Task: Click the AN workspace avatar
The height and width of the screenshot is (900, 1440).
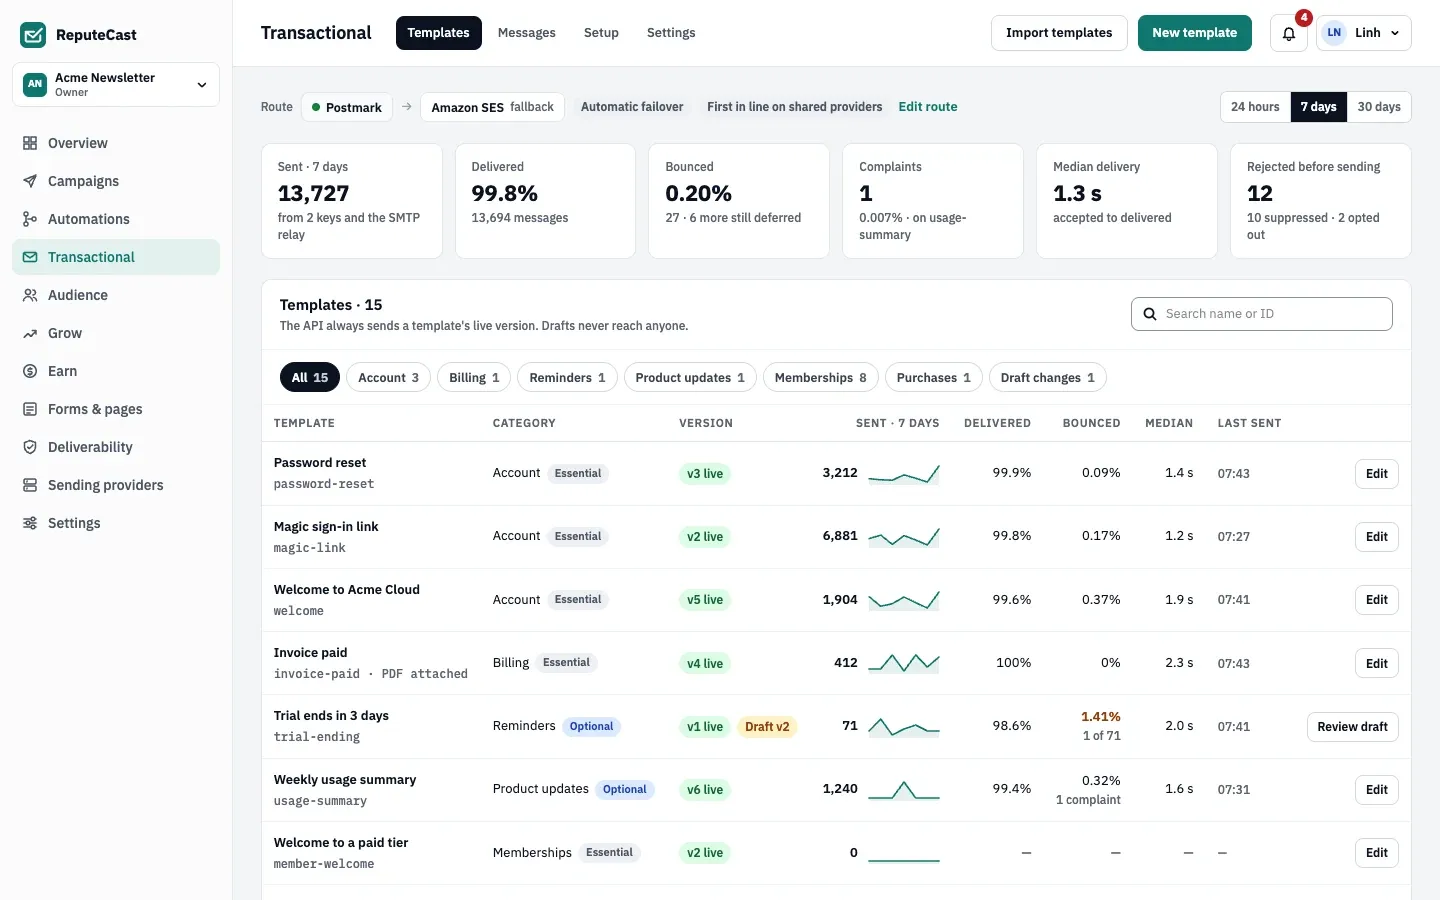Action: (35, 84)
